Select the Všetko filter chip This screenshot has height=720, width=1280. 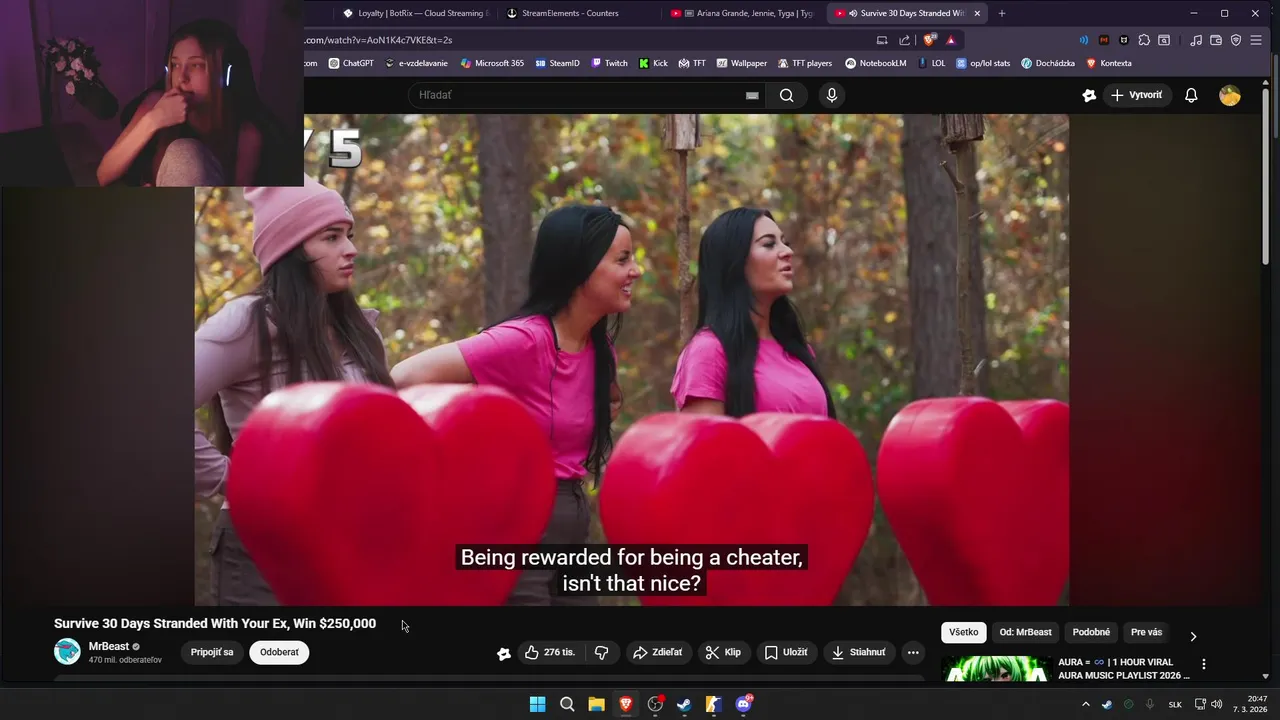click(x=964, y=632)
